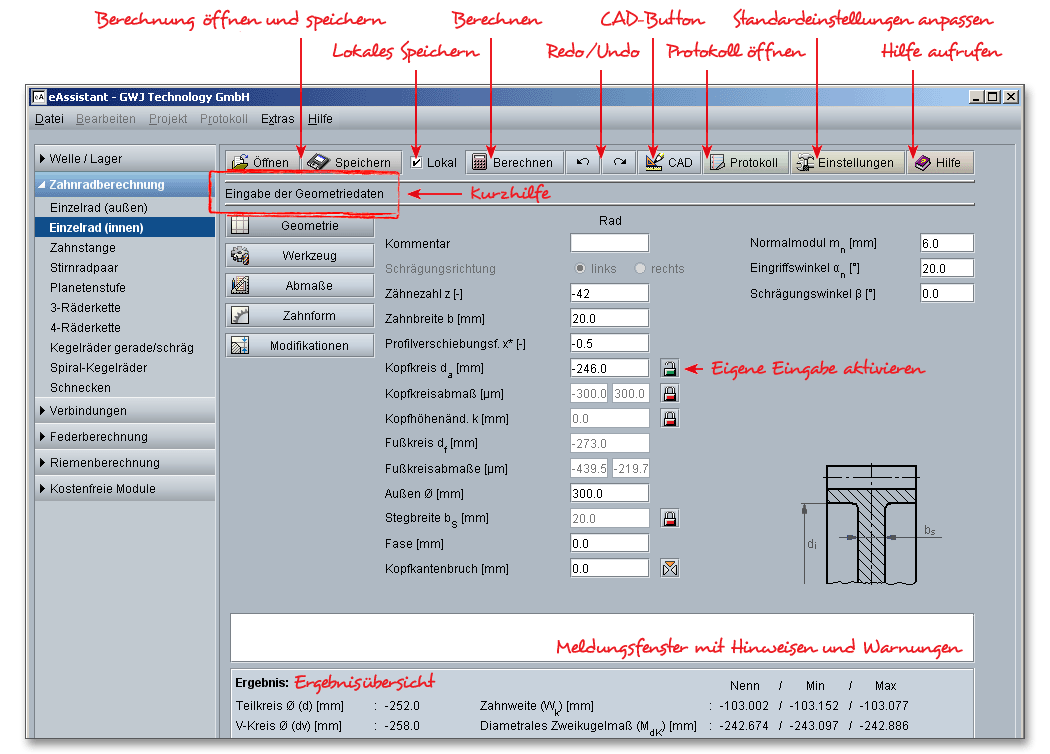The image size is (1050, 754).
Task: Expand the Federberechnung section
Action: tap(125, 437)
